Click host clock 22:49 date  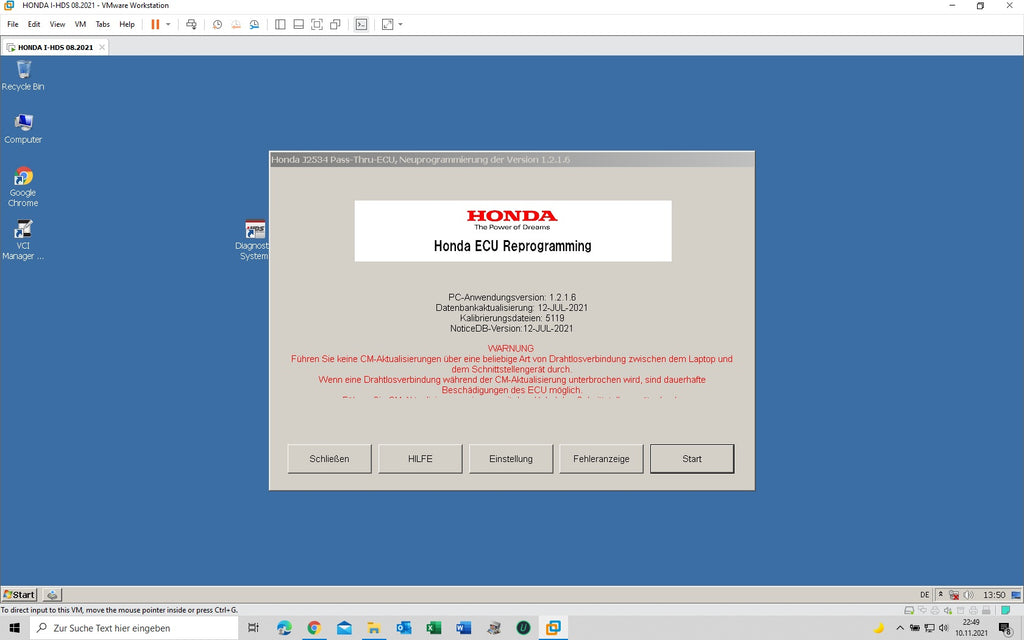tap(971, 628)
